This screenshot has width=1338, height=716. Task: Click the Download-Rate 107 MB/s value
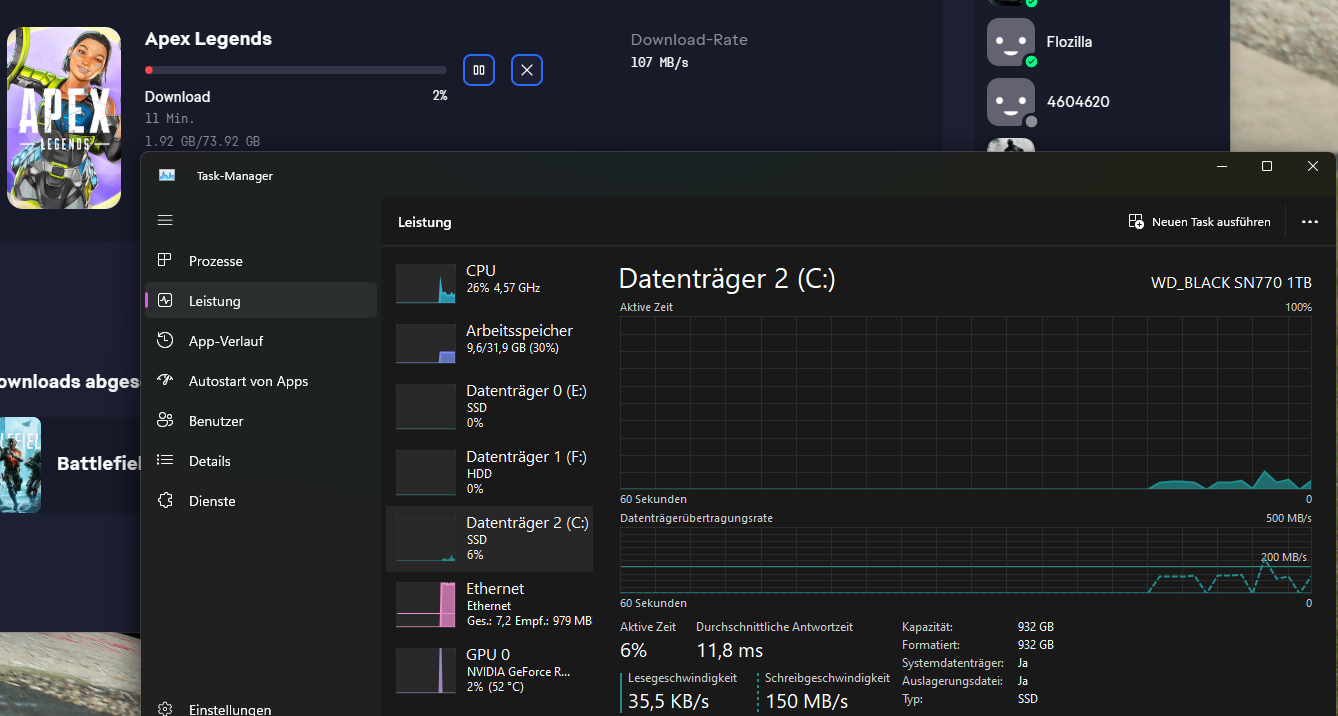click(x=660, y=62)
